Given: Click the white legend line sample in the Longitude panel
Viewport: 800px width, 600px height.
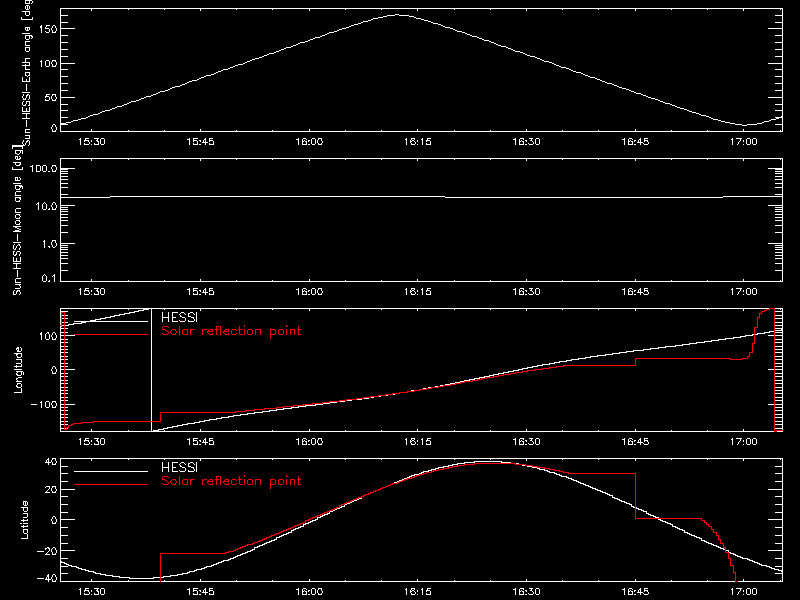Looking at the screenshot, I should point(111,321).
